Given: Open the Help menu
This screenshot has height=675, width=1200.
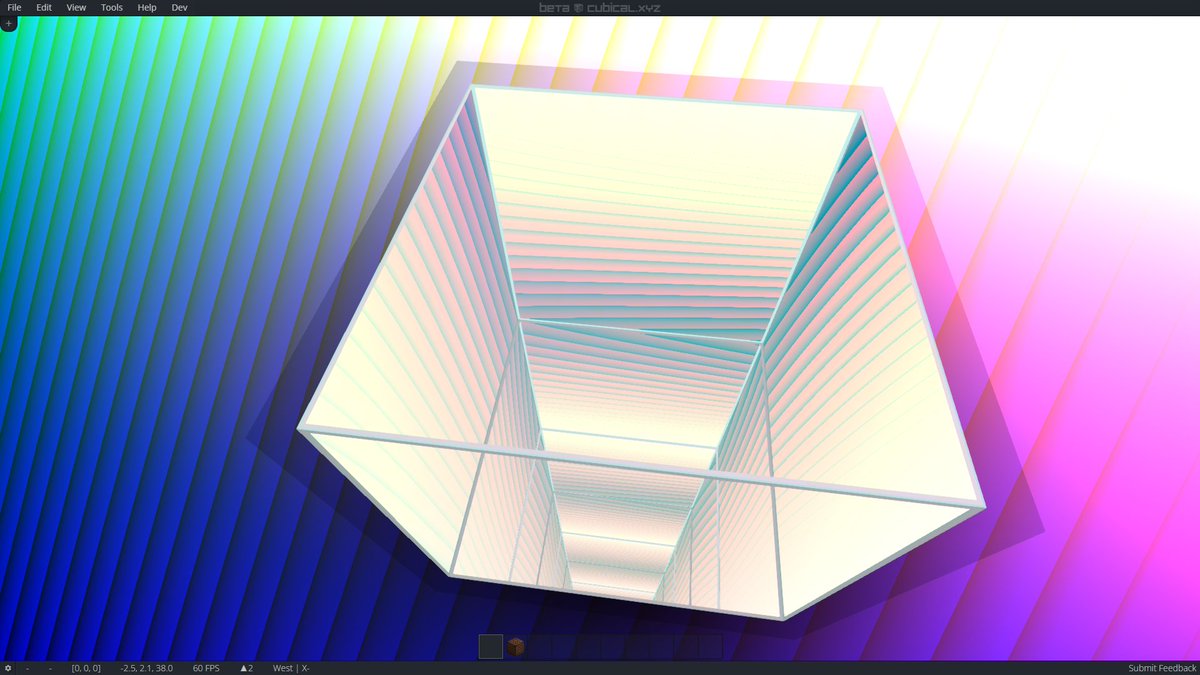Looking at the screenshot, I should [x=146, y=7].
